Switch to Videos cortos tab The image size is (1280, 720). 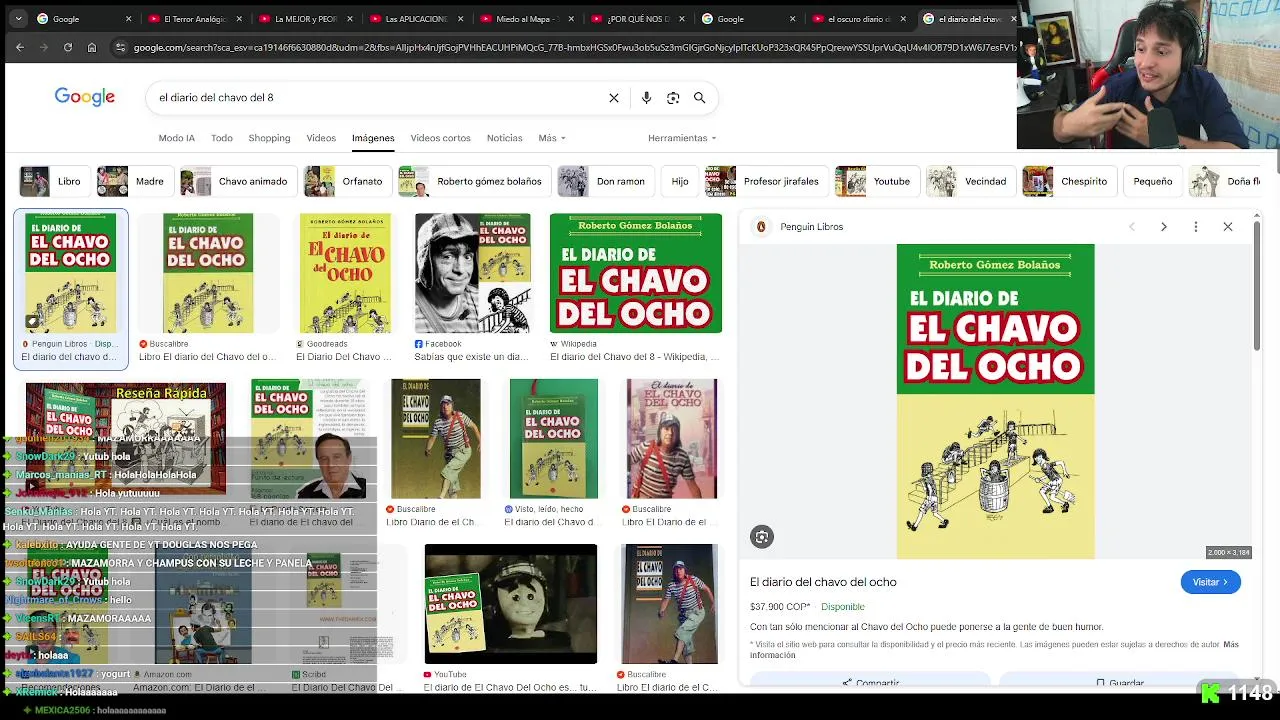tap(440, 138)
